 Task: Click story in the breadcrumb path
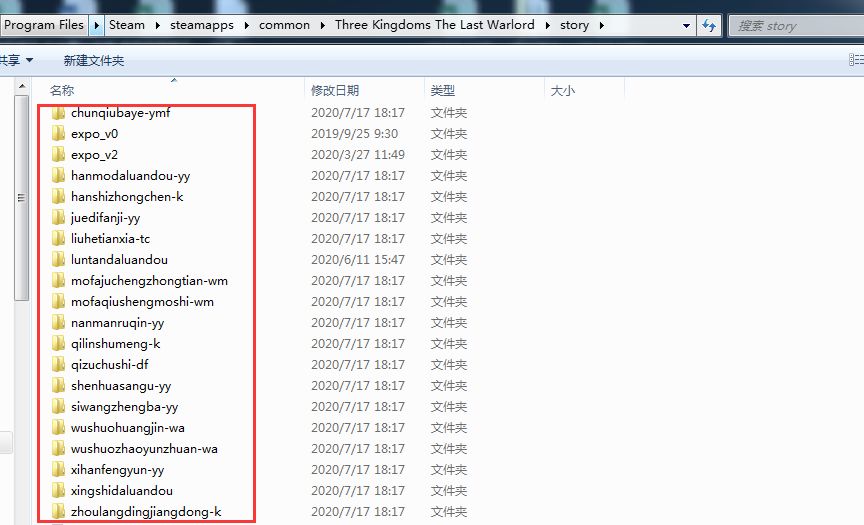pyautogui.click(x=574, y=25)
